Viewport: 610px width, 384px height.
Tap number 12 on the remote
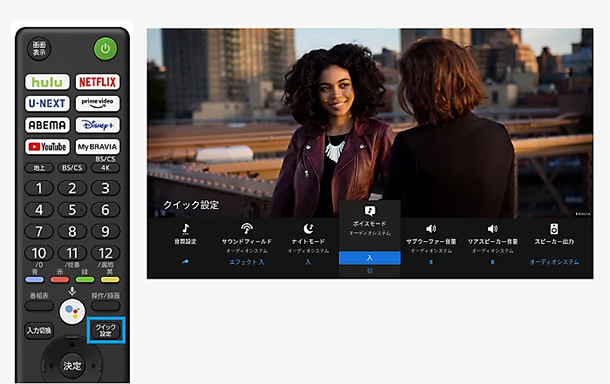[x=105, y=253]
